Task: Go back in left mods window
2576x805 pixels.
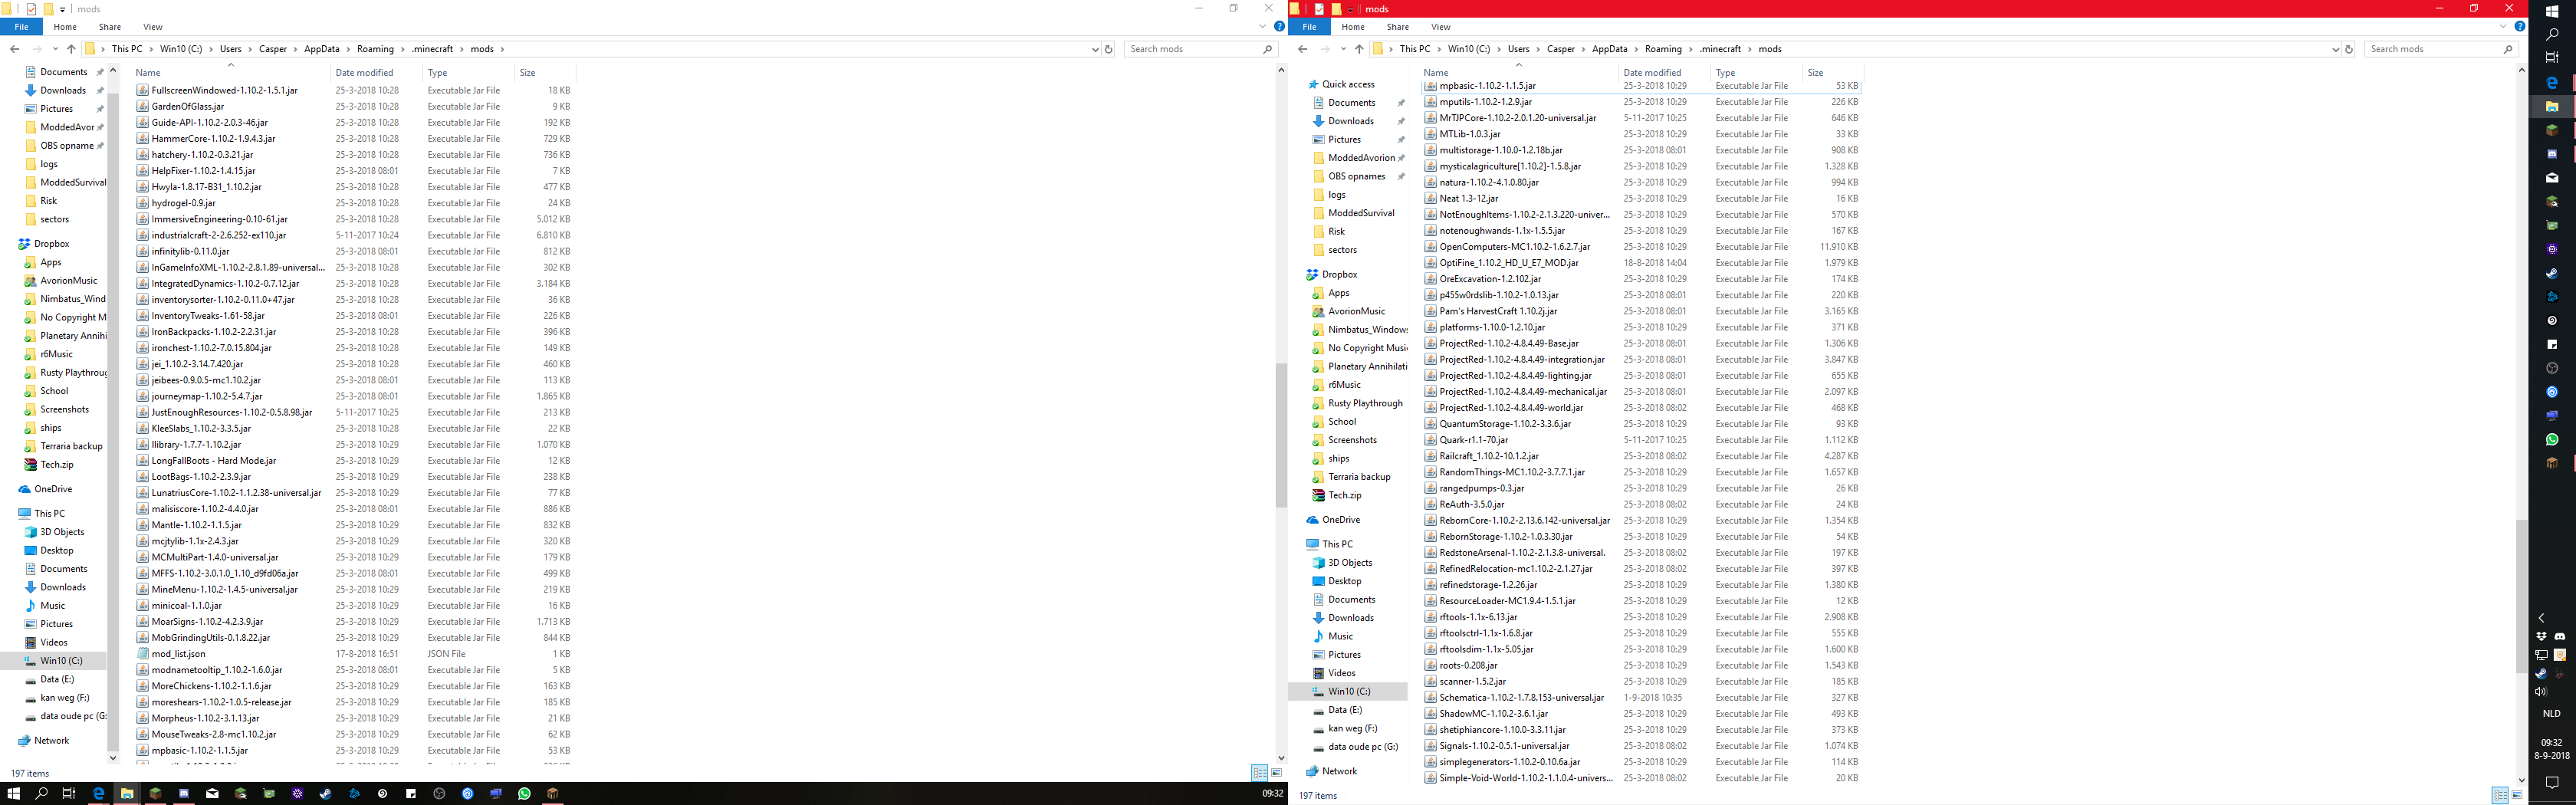Action: click(14, 49)
